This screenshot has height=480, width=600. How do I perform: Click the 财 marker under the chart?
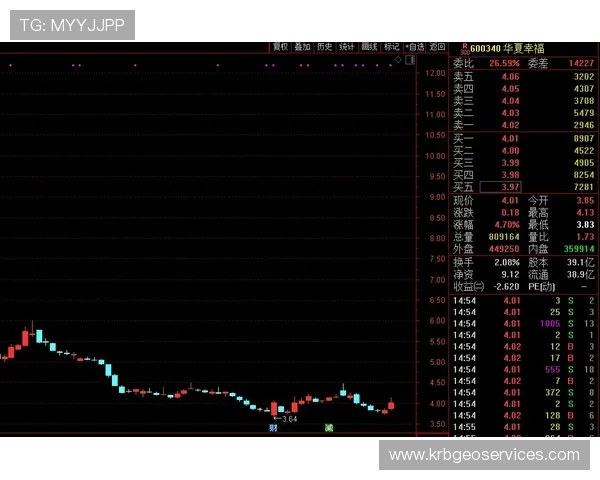(272, 427)
